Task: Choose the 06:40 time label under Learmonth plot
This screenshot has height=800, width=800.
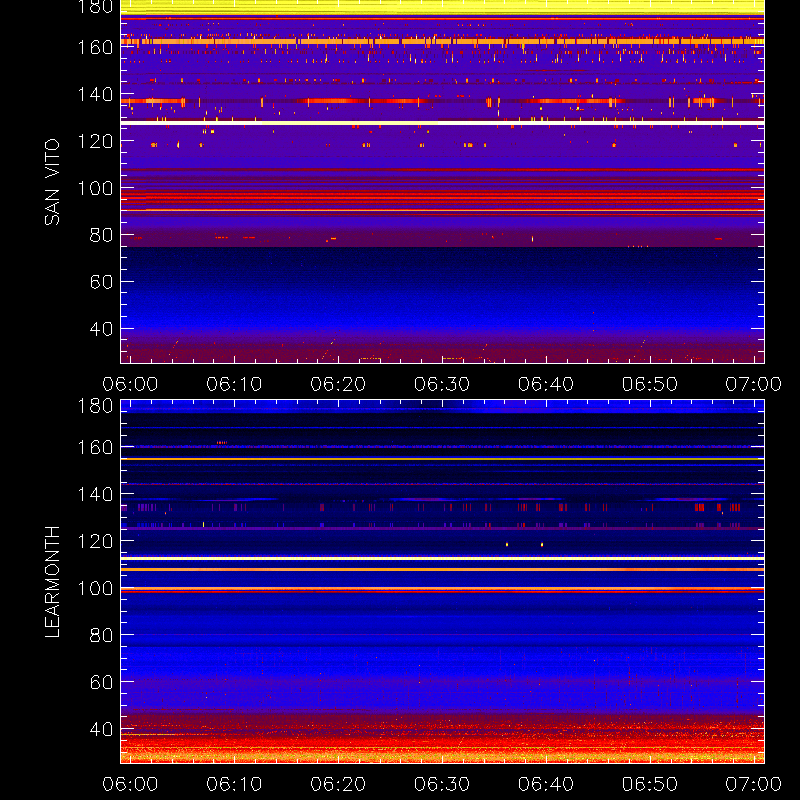Action: click(x=546, y=784)
